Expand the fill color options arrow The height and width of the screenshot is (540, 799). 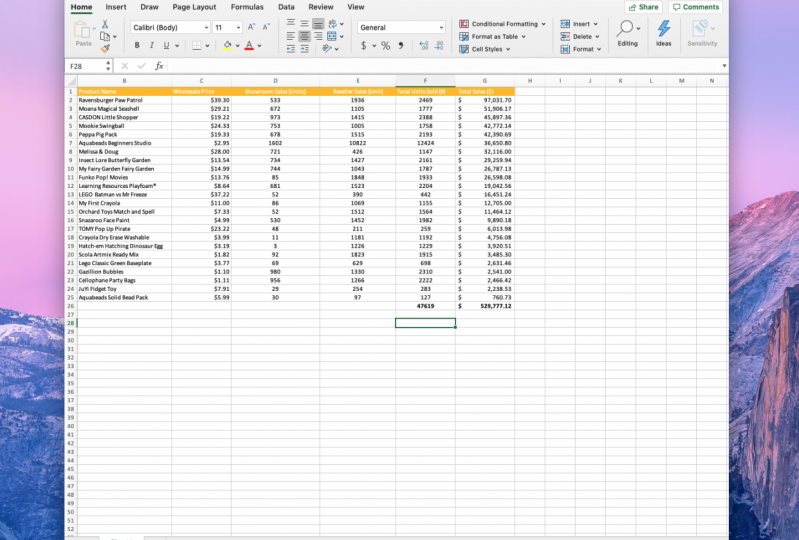click(237, 46)
